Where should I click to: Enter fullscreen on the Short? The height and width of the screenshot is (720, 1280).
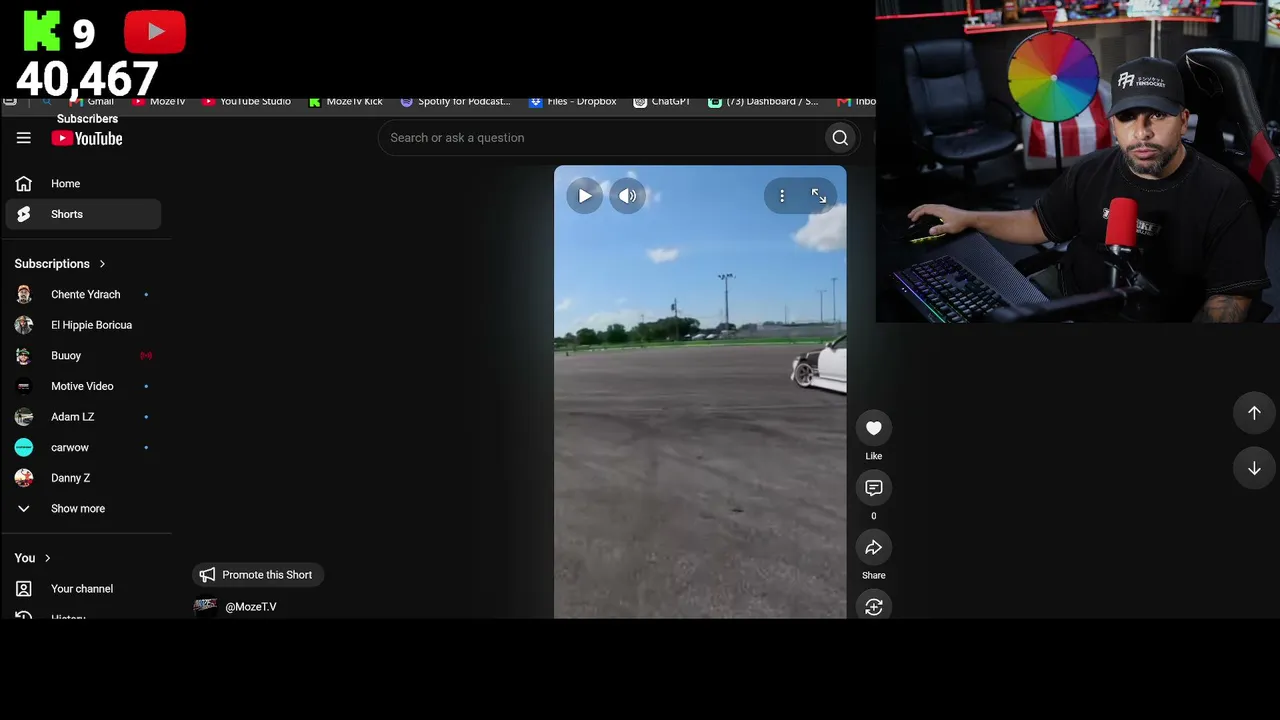[819, 196]
